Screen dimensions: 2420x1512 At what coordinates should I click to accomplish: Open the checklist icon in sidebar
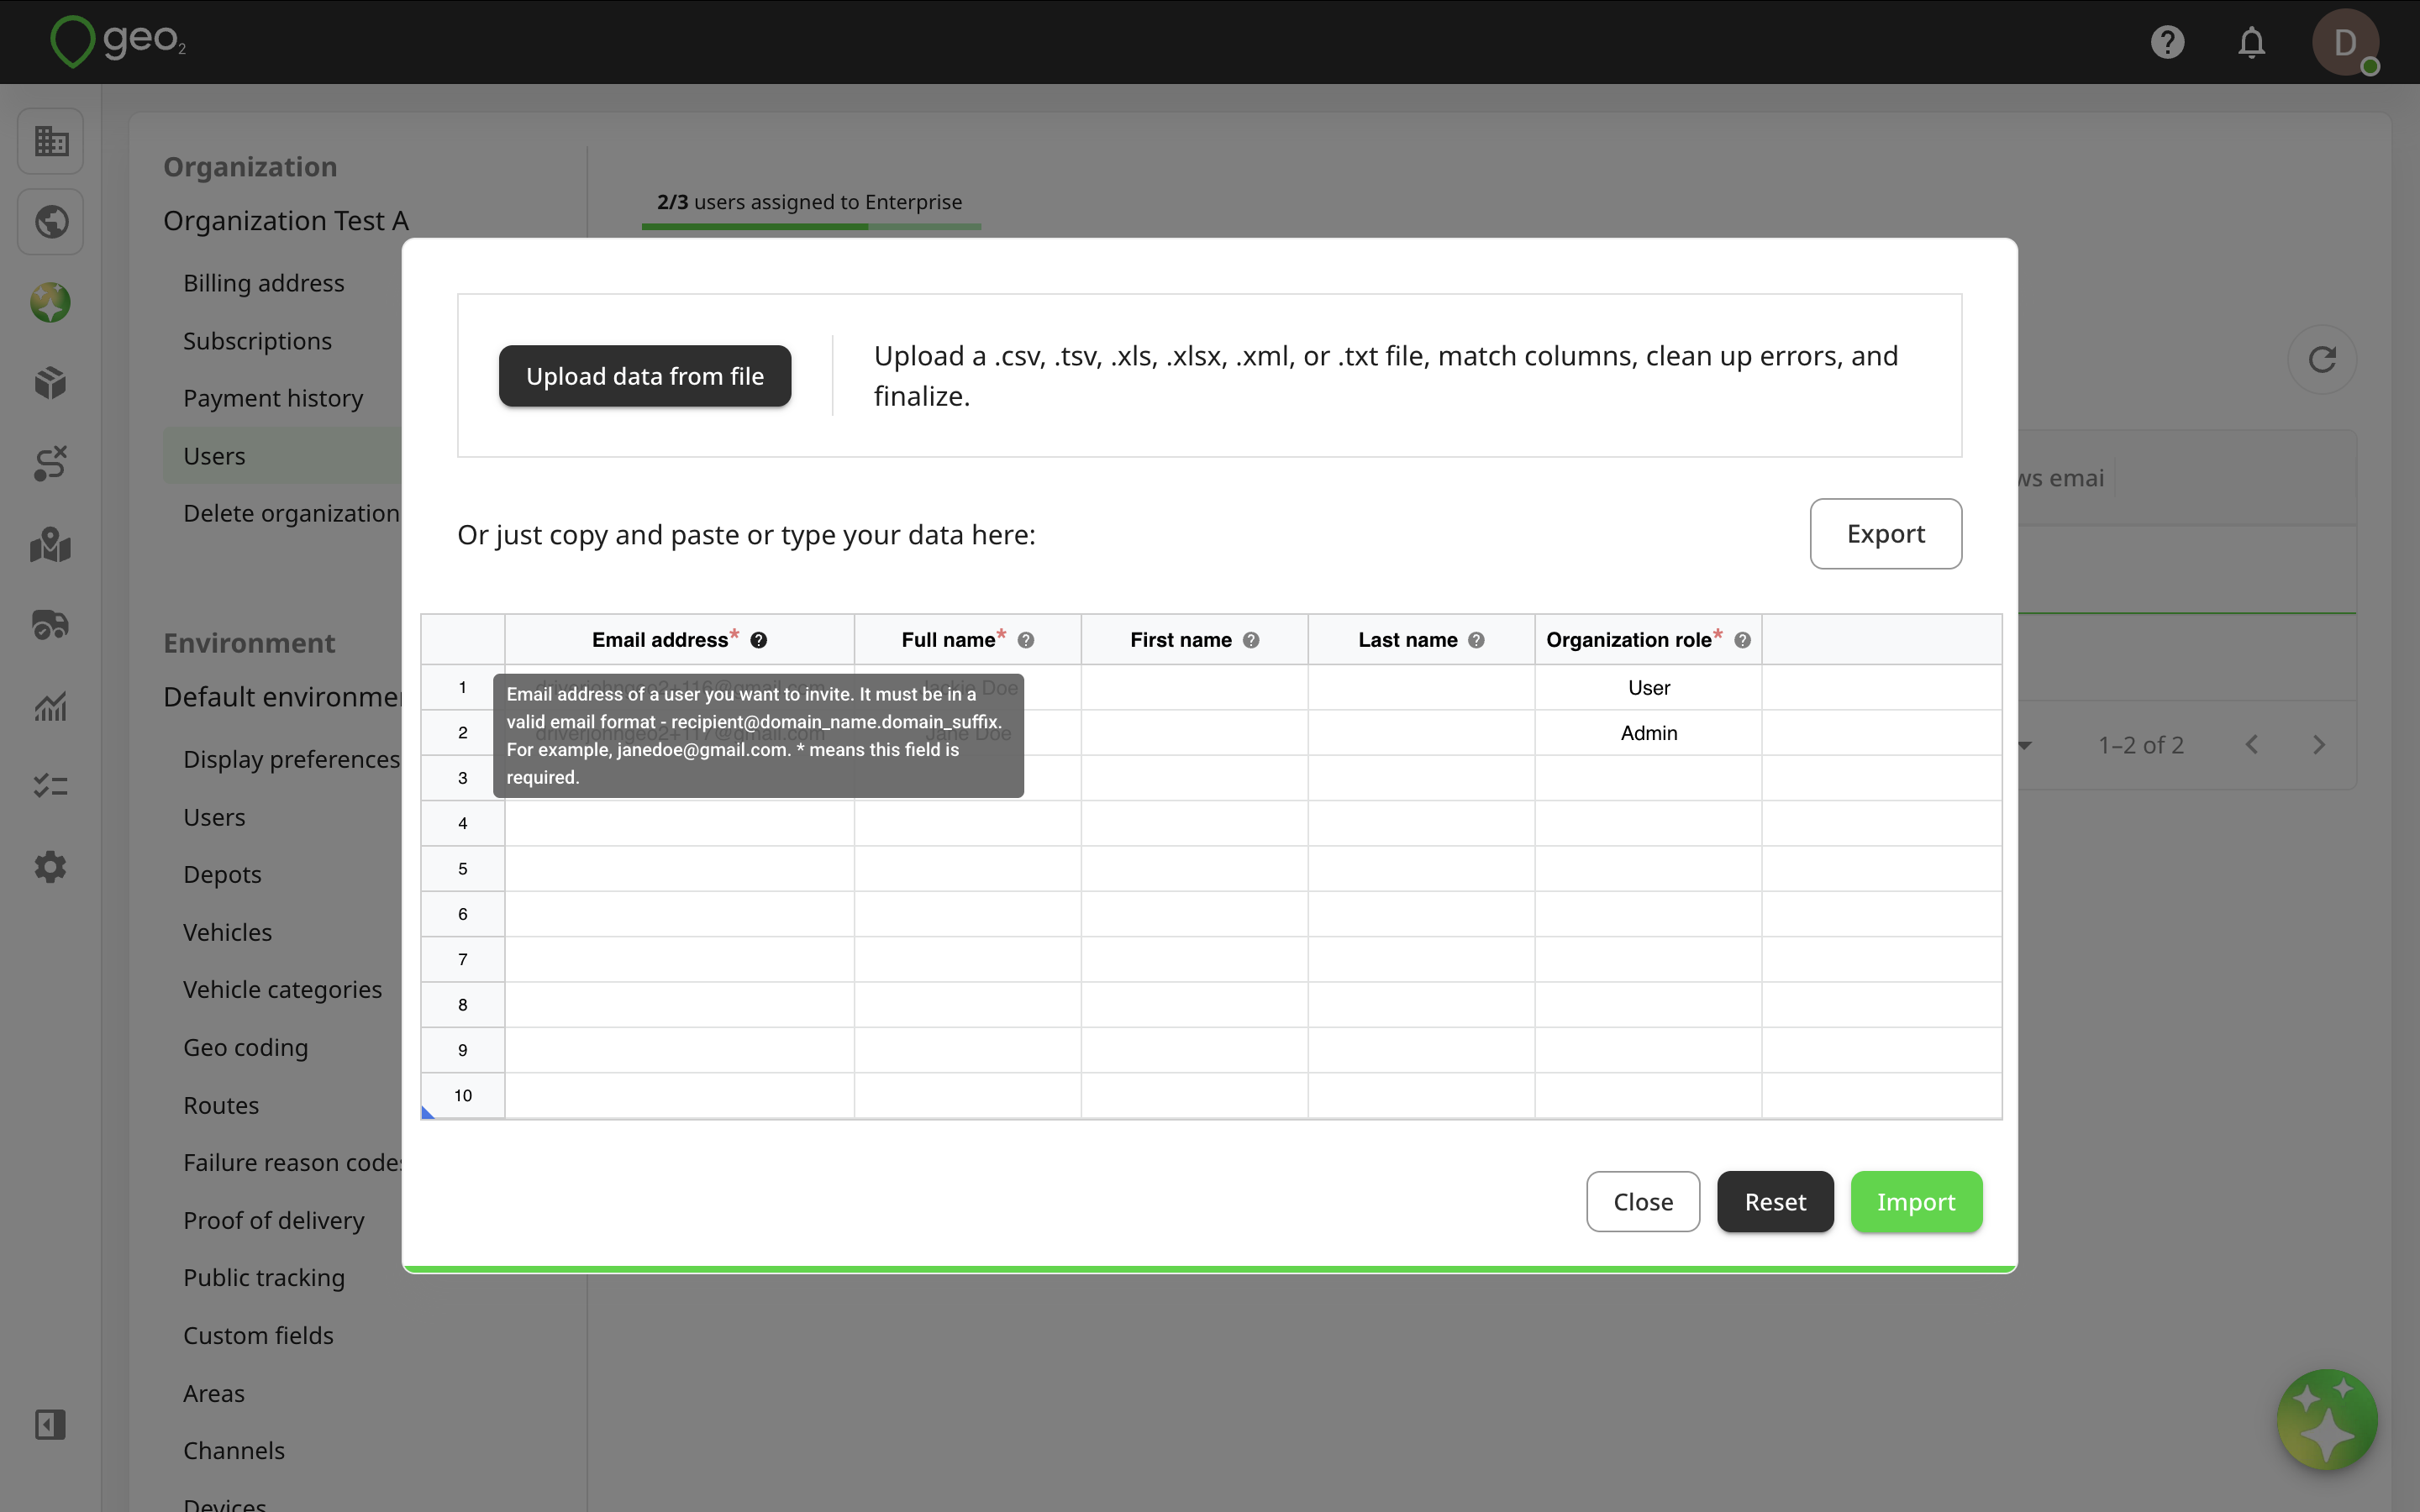click(x=51, y=786)
